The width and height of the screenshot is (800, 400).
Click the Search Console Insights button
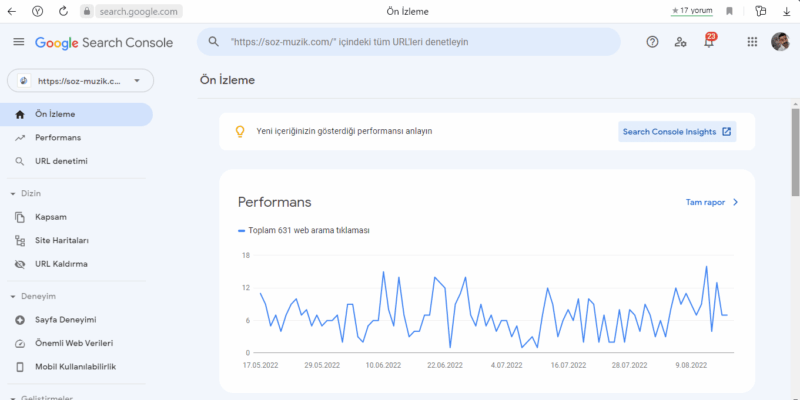click(677, 131)
